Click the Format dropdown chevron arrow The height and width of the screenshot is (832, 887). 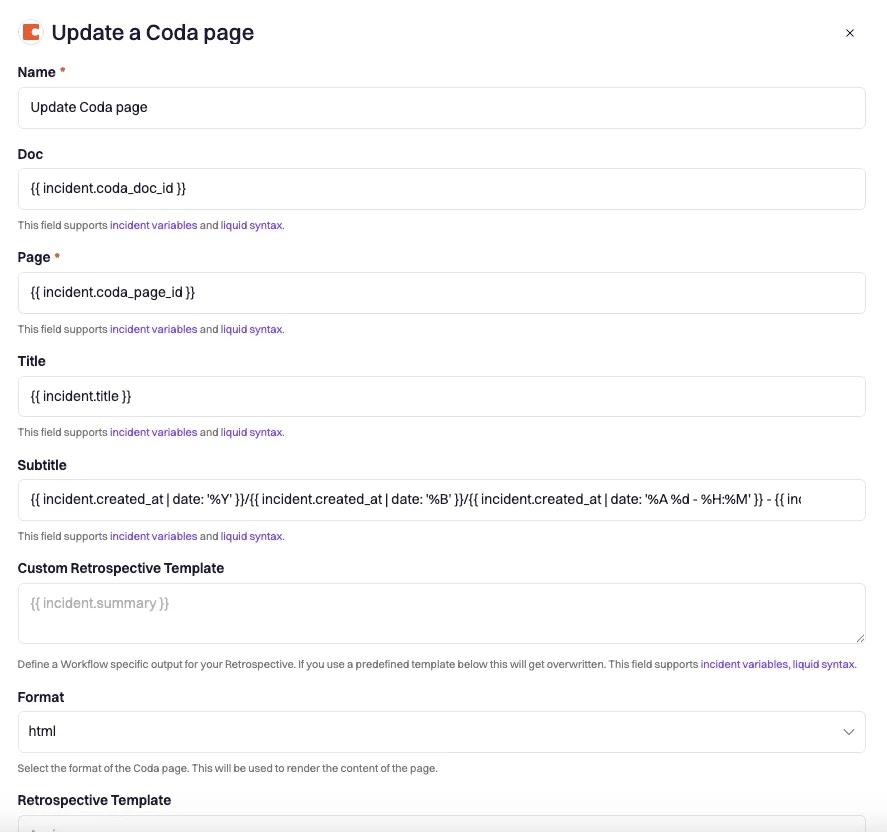tap(849, 732)
